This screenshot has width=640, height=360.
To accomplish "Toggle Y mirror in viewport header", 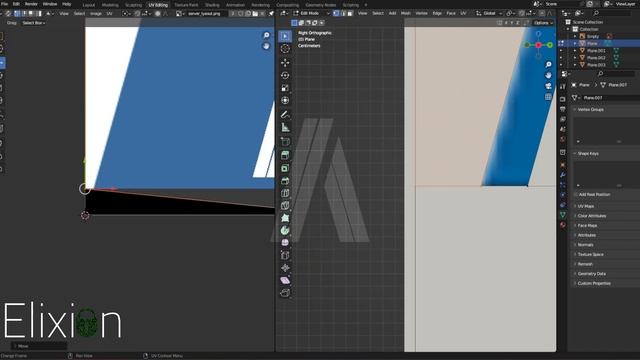I will [x=512, y=23].
